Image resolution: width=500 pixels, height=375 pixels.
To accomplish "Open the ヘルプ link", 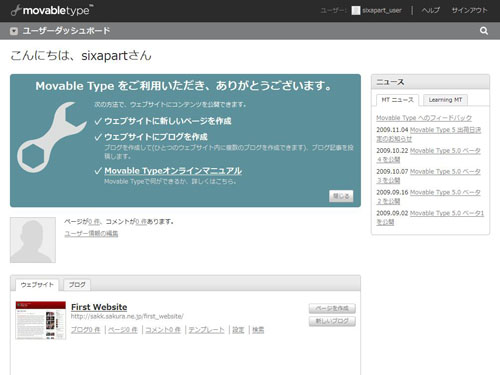I will [430, 10].
